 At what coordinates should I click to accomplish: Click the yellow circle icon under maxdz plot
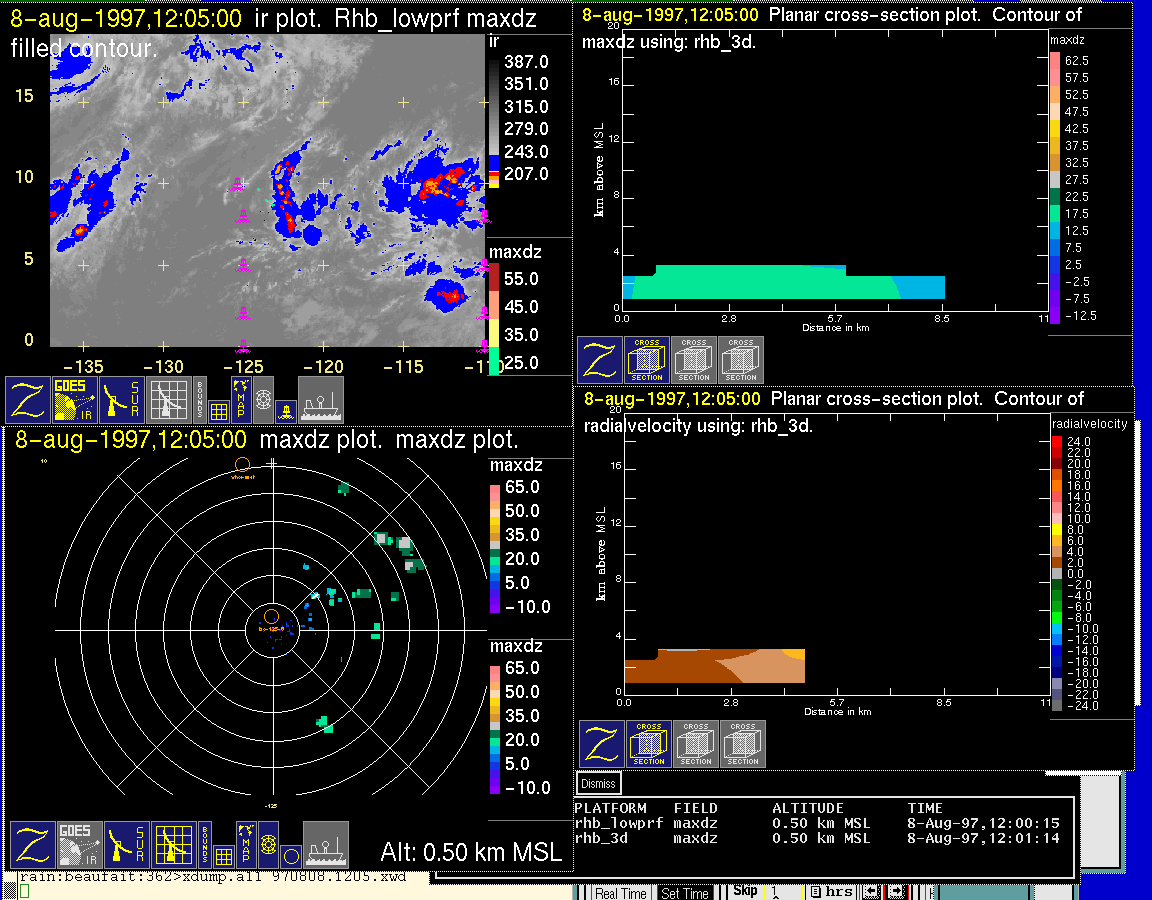coord(291,856)
